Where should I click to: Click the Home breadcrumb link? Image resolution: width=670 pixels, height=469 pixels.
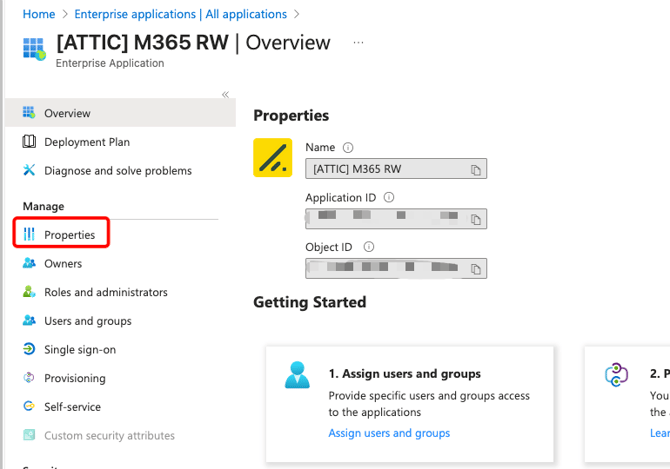click(x=39, y=14)
